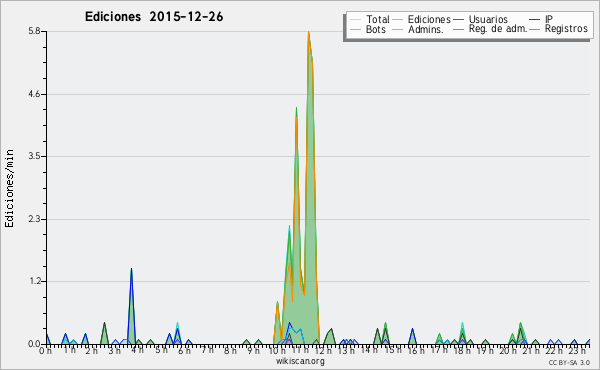Click the y-axis value 1.2
The height and width of the screenshot is (370, 600).
[x=34, y=281]
